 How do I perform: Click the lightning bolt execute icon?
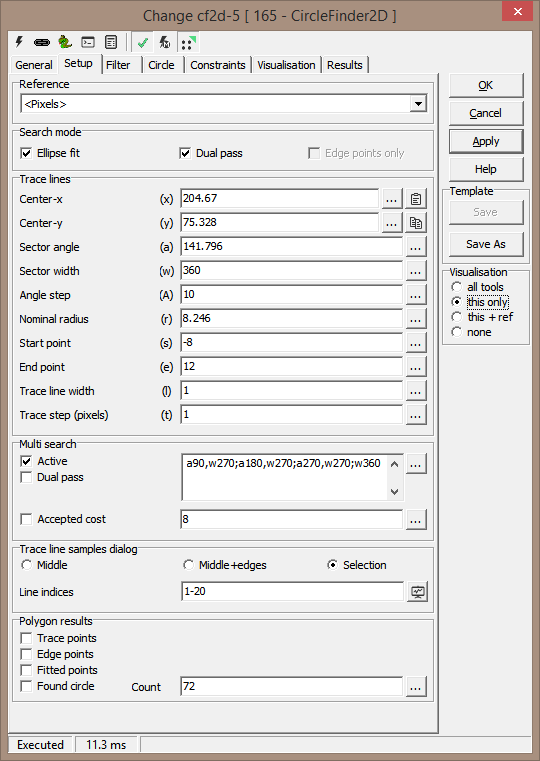(19, 42)
